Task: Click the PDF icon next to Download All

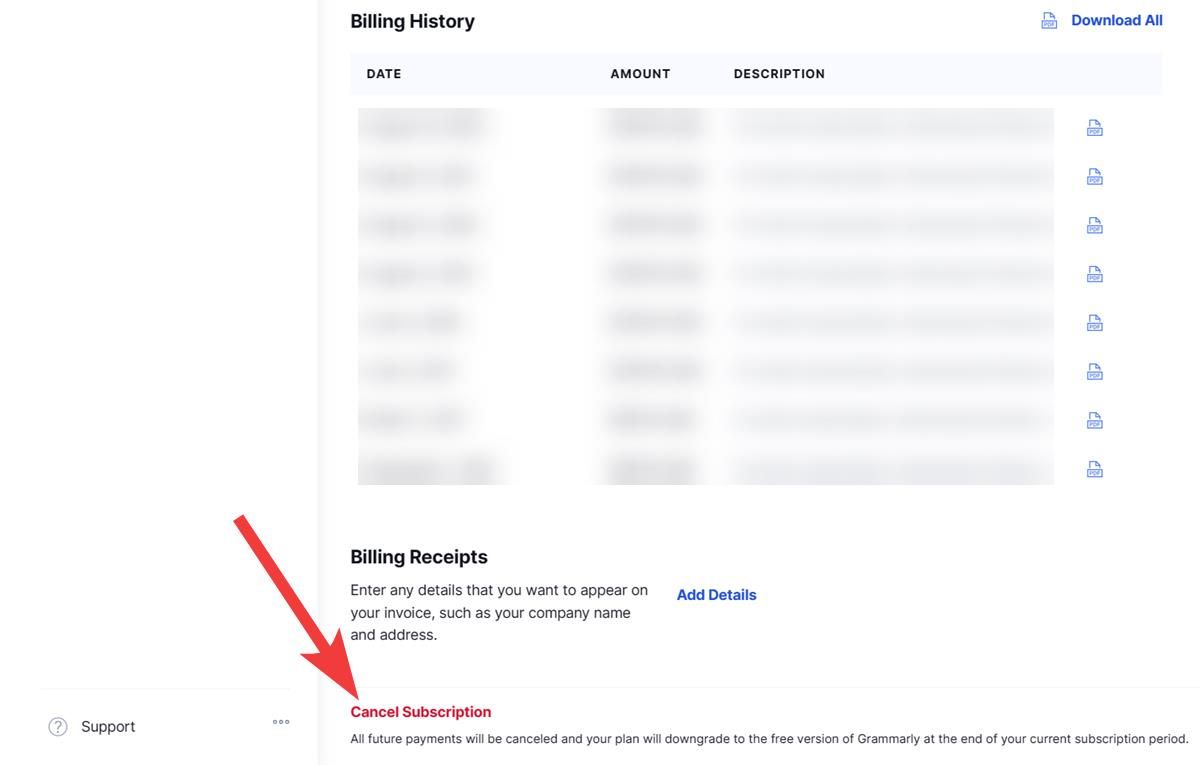Action: click(1048, 19)
